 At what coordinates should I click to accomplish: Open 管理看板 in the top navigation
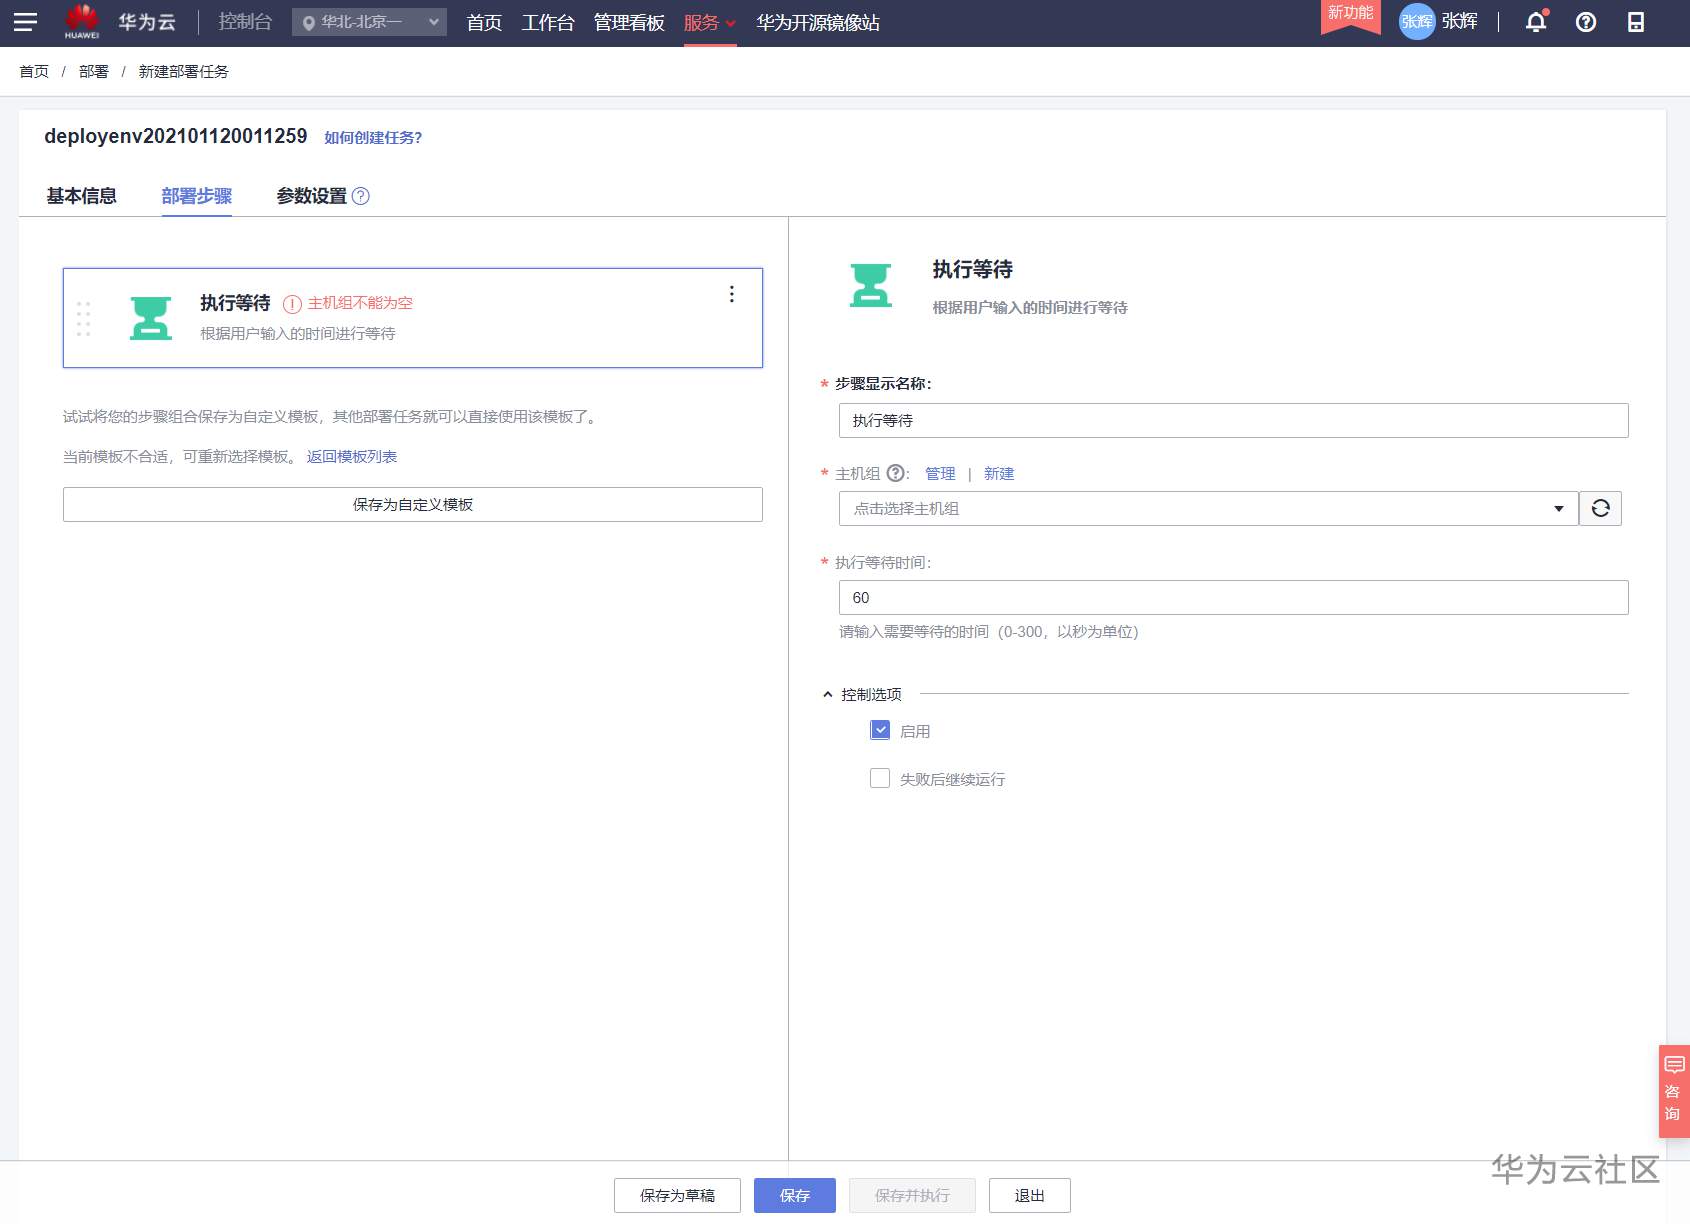pyautogui.click(x=629, y=23)
